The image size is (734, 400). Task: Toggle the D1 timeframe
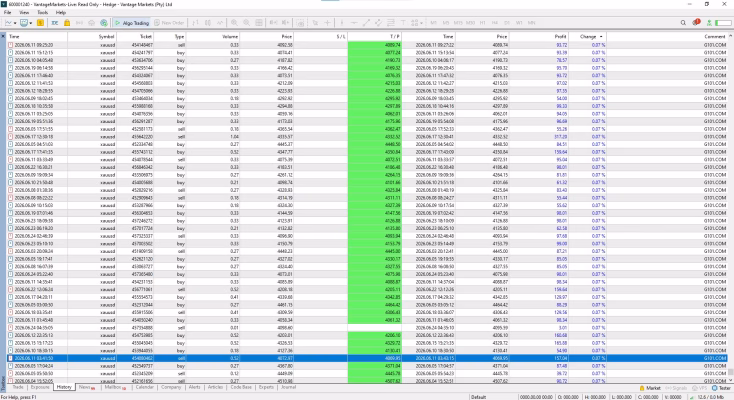pyautogui.click(x=507, y=22)
